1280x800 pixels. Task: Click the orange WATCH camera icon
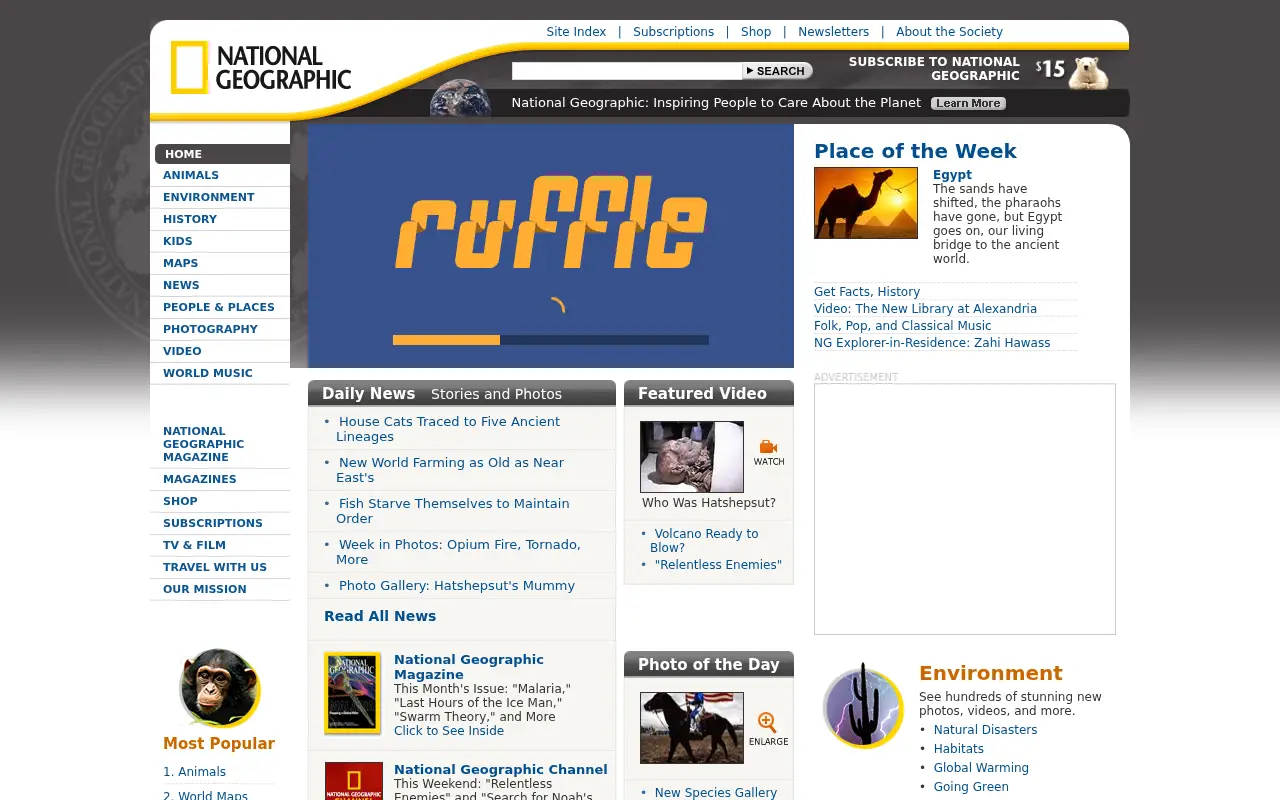768,447
